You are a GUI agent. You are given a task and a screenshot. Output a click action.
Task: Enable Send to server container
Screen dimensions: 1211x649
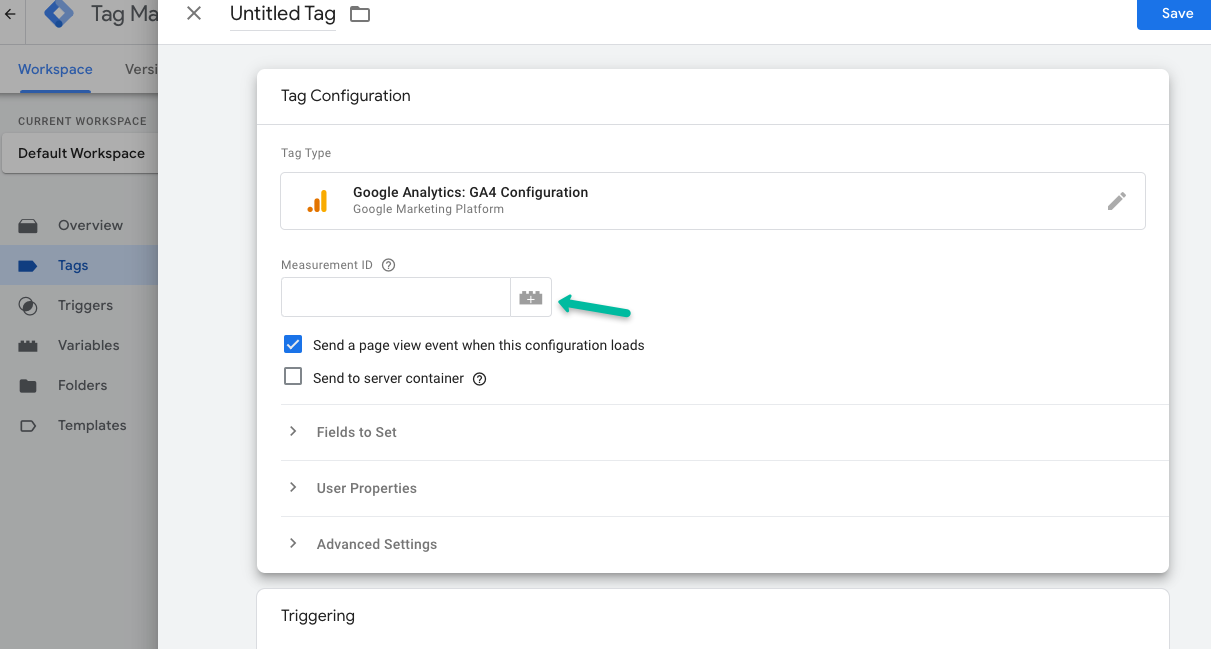click(x=292, y=377)
